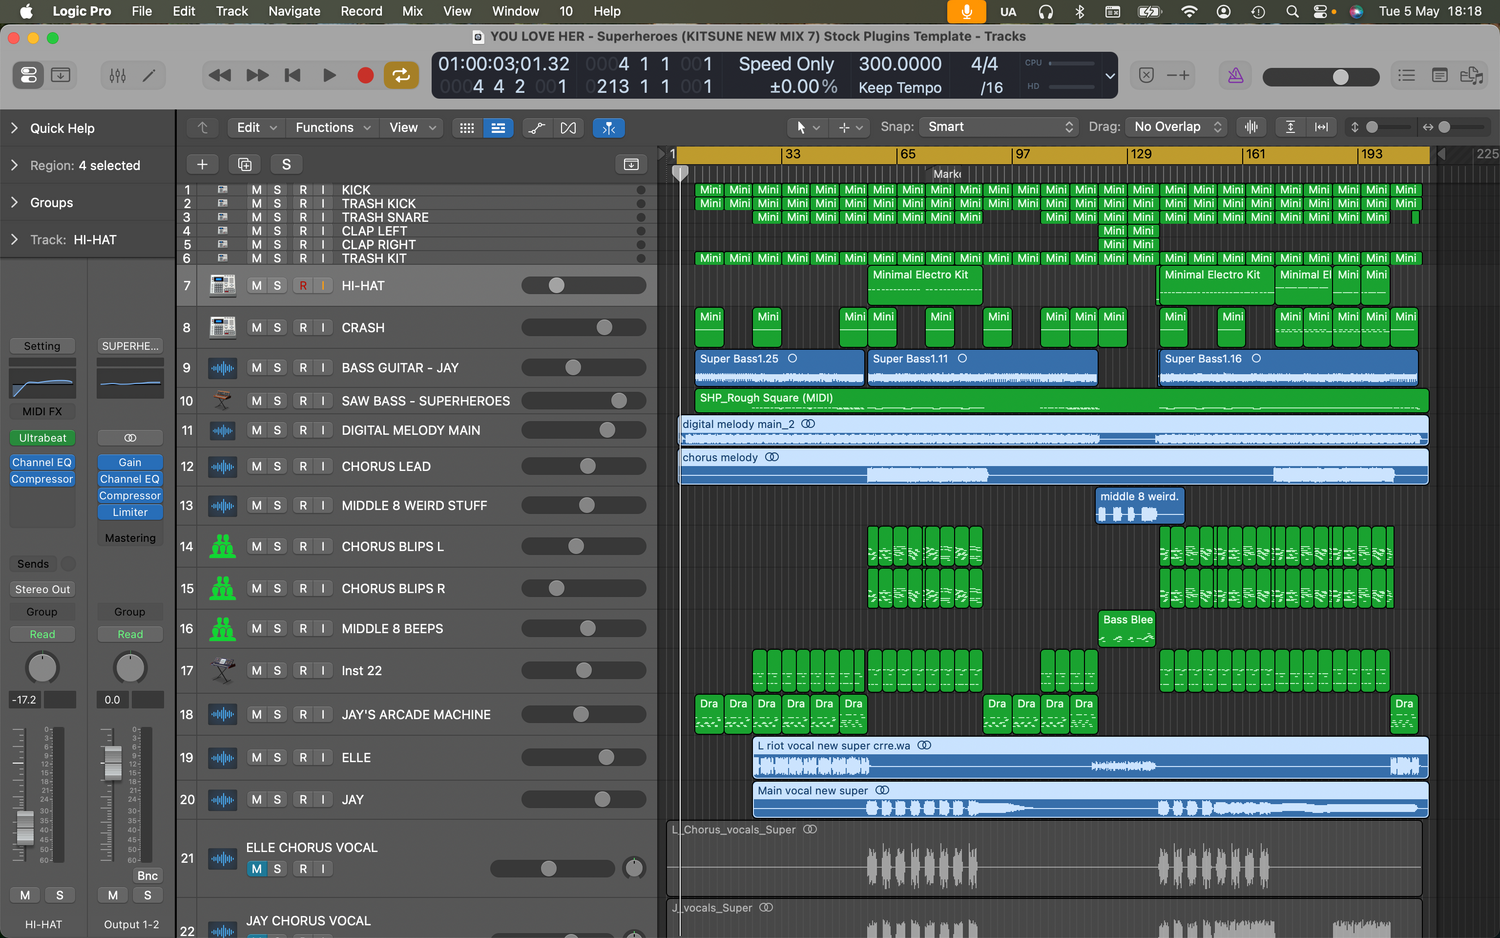Viewport: 1500px width, 938px height.
Task: Adjust the HI-HAT track volume slider
Action: 583,286
